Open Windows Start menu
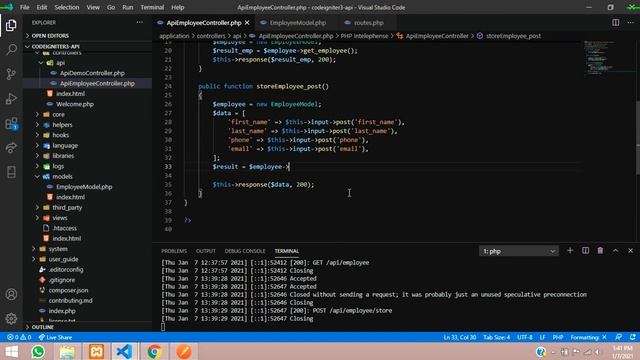This screenshot has height=360, width=640. pyautogui.click(x=11, y=351)
